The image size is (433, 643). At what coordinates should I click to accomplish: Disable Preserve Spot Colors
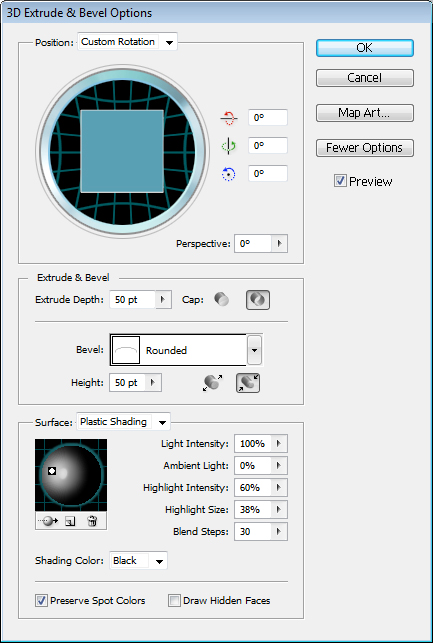[41, 601]
